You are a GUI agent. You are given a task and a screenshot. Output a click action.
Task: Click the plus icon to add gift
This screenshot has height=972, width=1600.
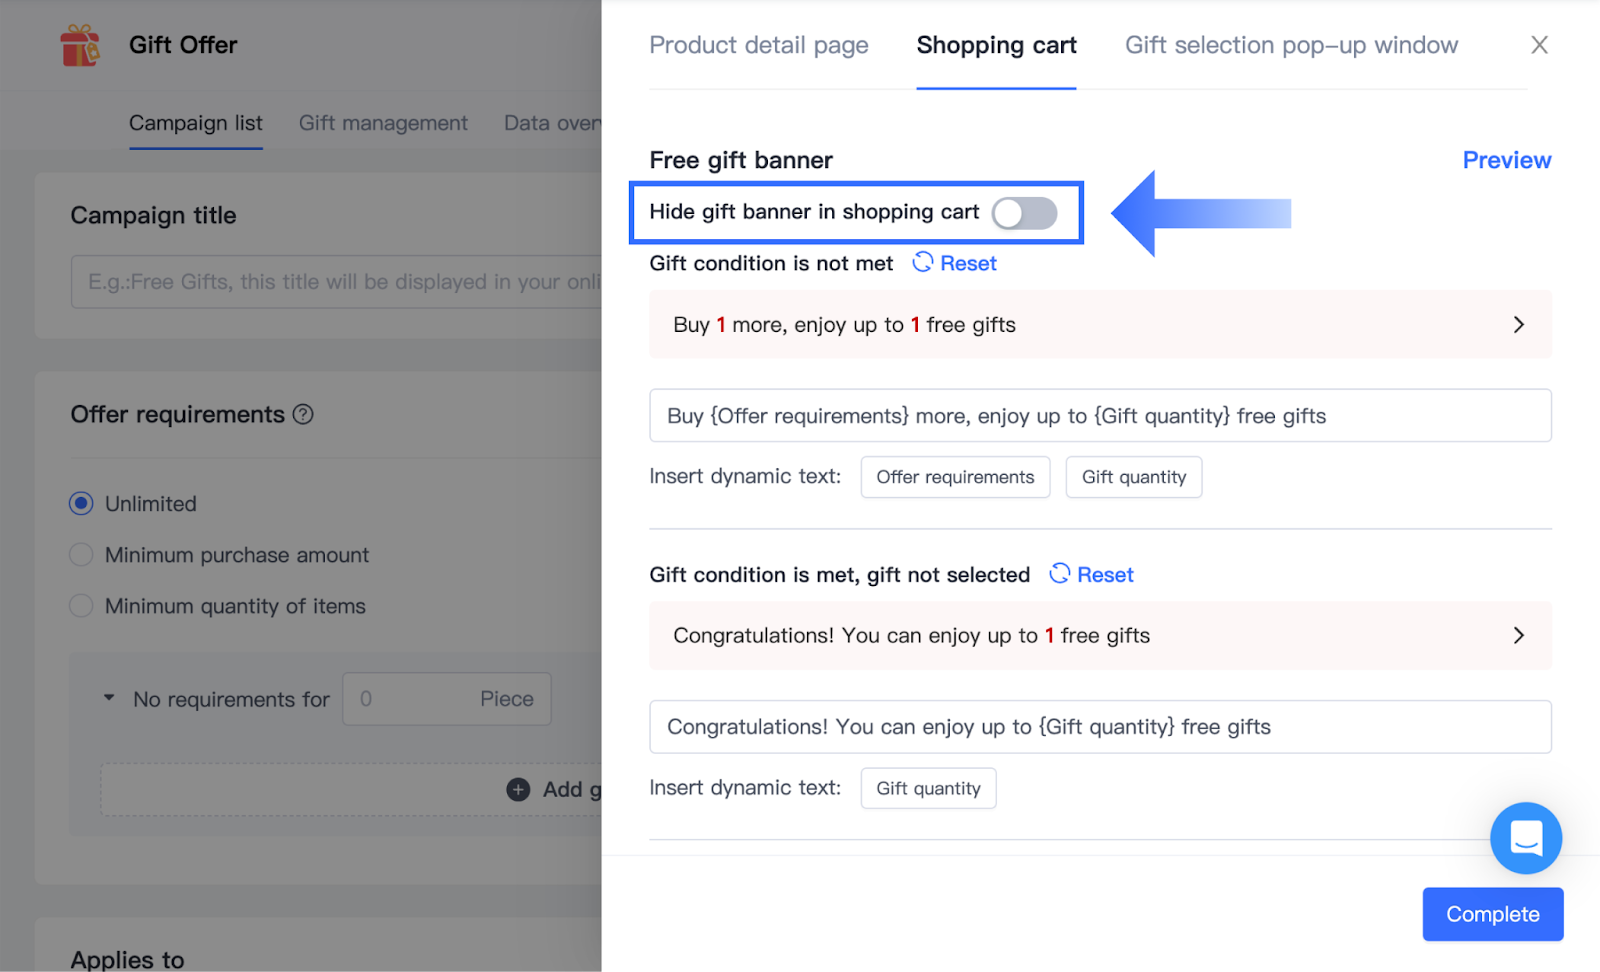[518, 790]
